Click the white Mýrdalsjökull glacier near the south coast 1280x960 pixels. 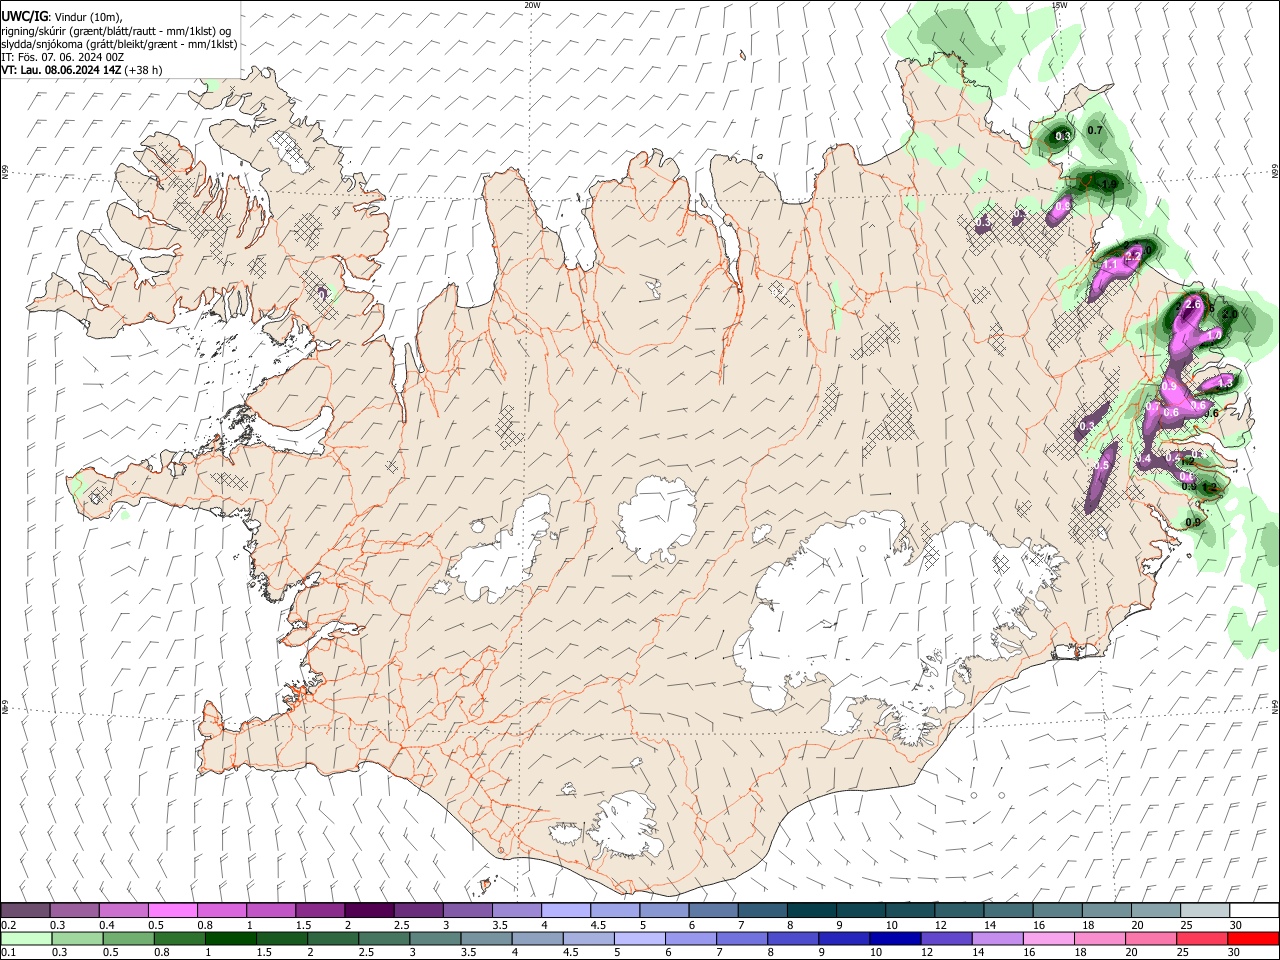pos(626,825)
